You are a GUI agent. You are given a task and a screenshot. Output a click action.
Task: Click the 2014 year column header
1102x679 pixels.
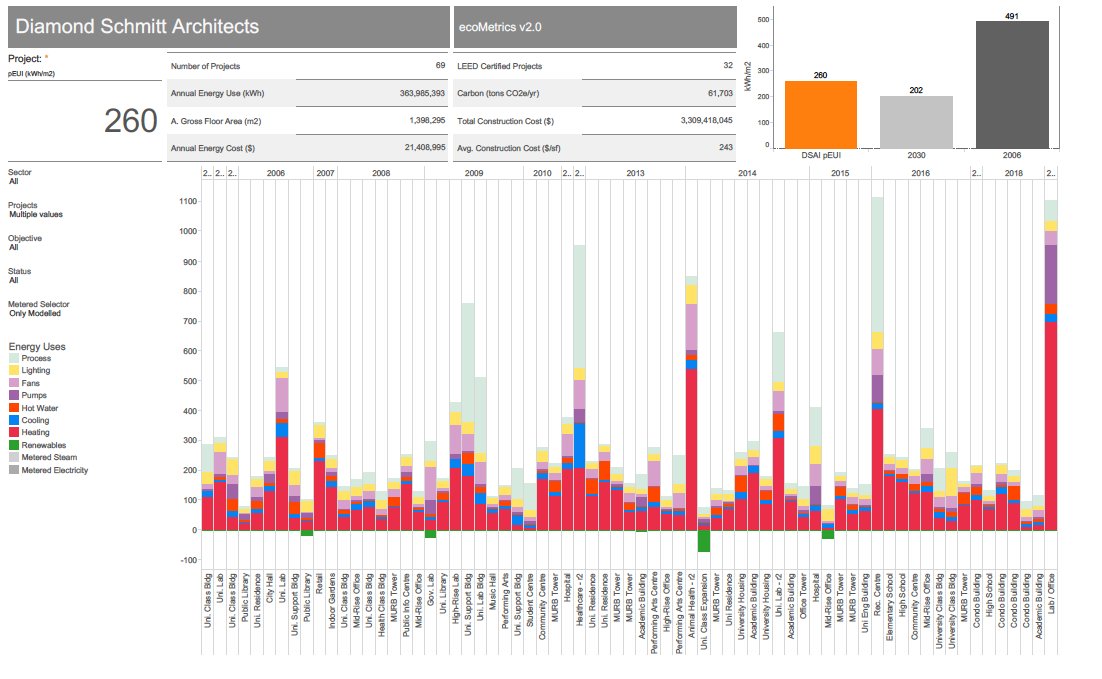tap(747, 173)
